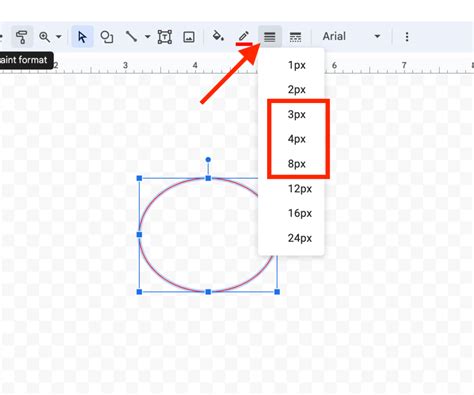Viewport: 474px width, 395px height.
Task: Choose the Select arrow cursor tool
Action: [82, 37]
